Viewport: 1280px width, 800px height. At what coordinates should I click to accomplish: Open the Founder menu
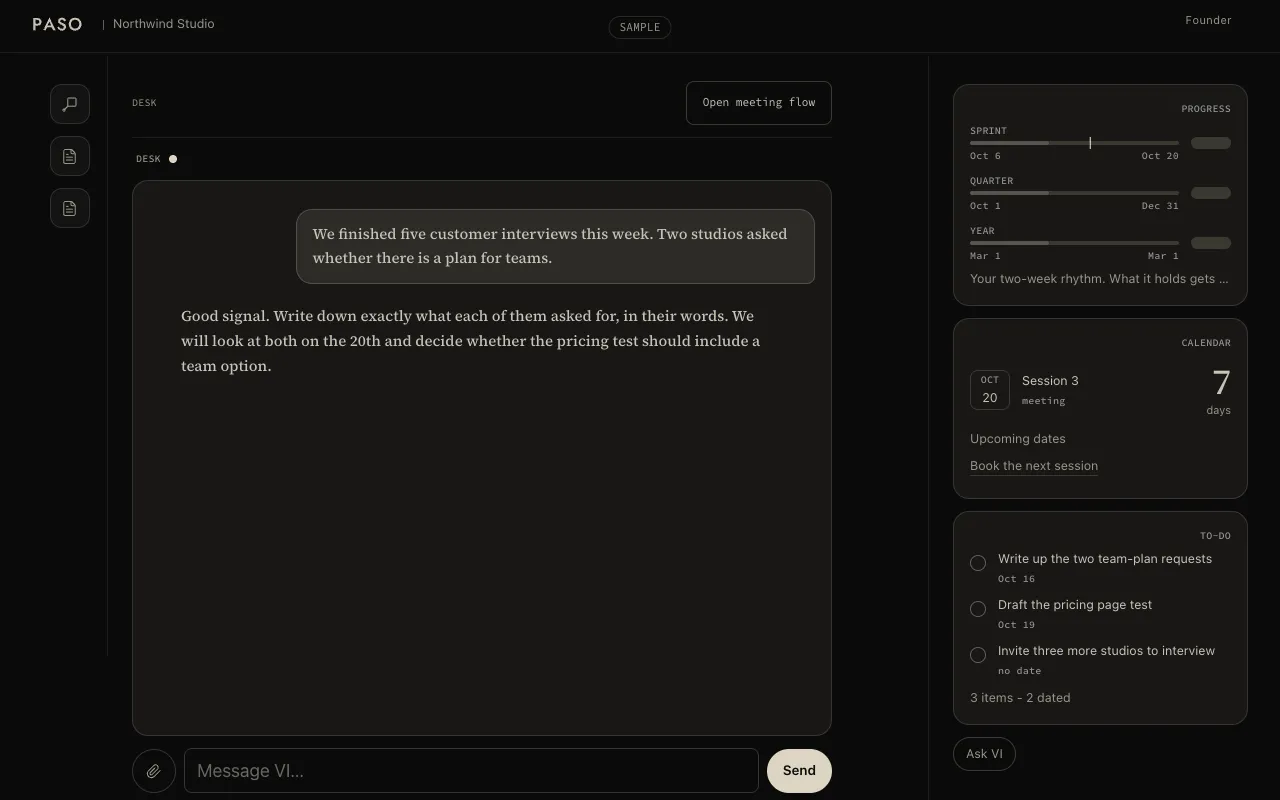coord(1208,20)
